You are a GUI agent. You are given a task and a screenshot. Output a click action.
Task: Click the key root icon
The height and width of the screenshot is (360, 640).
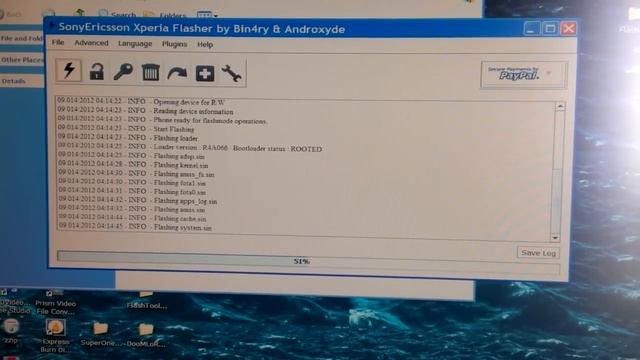pyautogui.click(x=123, y=72)
